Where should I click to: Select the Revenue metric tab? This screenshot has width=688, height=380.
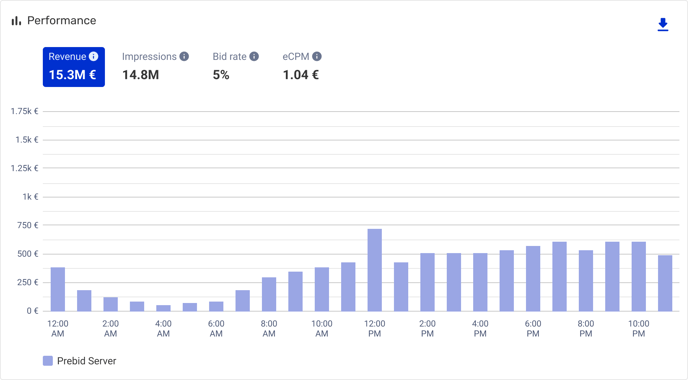tap(74, 67)
